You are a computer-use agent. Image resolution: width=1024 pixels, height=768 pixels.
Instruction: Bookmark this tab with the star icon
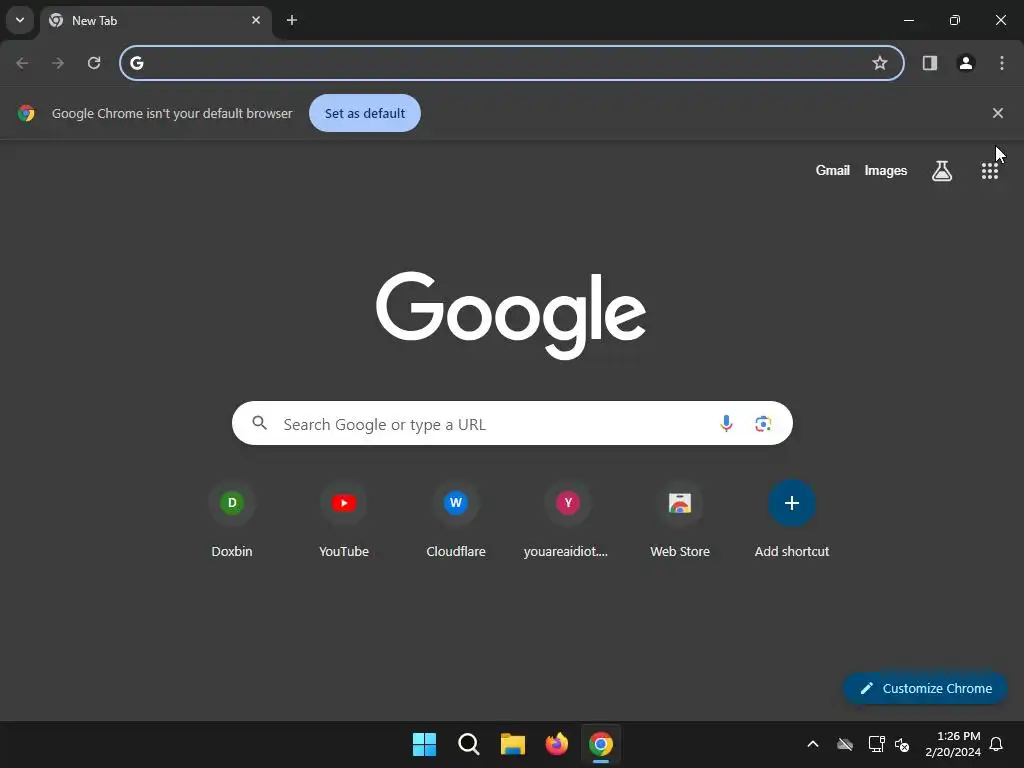click(880, 63)
